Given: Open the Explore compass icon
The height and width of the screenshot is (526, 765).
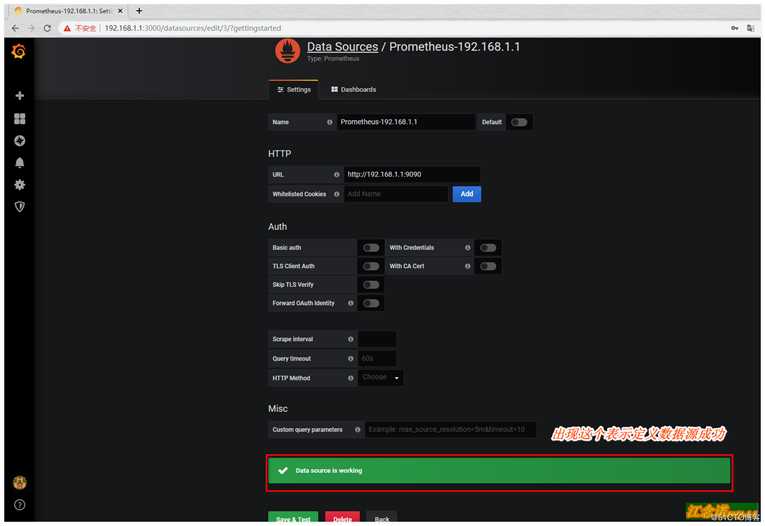Looking at the screenshot, I should (20, 141).
